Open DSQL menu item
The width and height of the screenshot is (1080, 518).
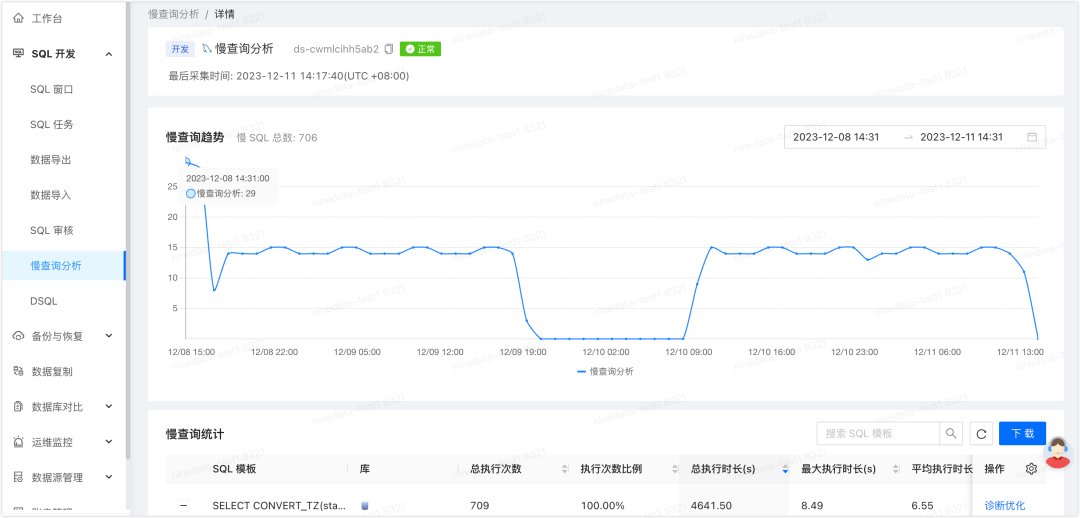(43, 301)
